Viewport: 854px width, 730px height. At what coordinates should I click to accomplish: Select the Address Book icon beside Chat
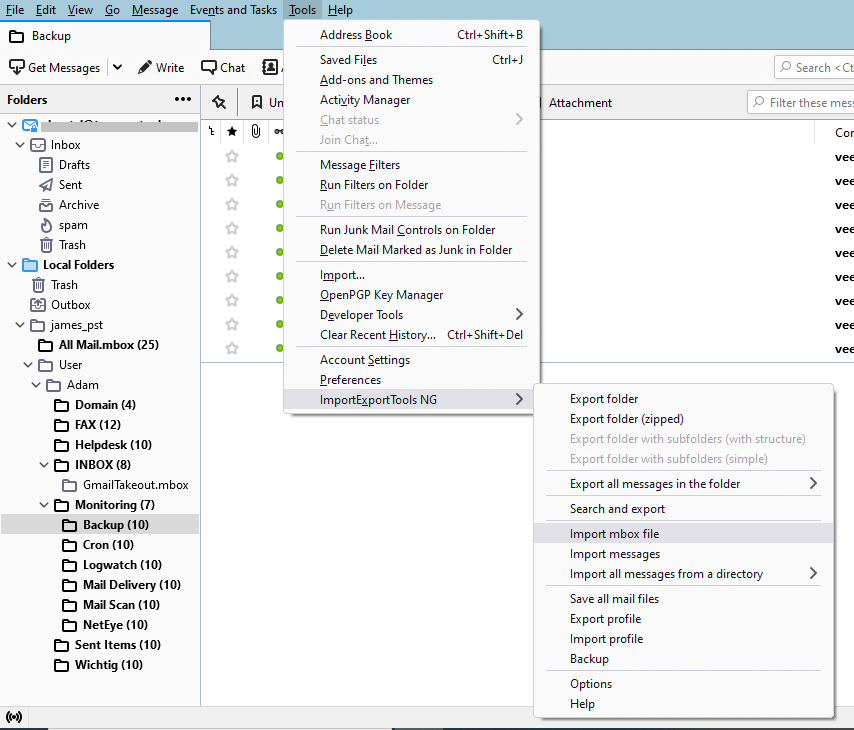point(268,67)
